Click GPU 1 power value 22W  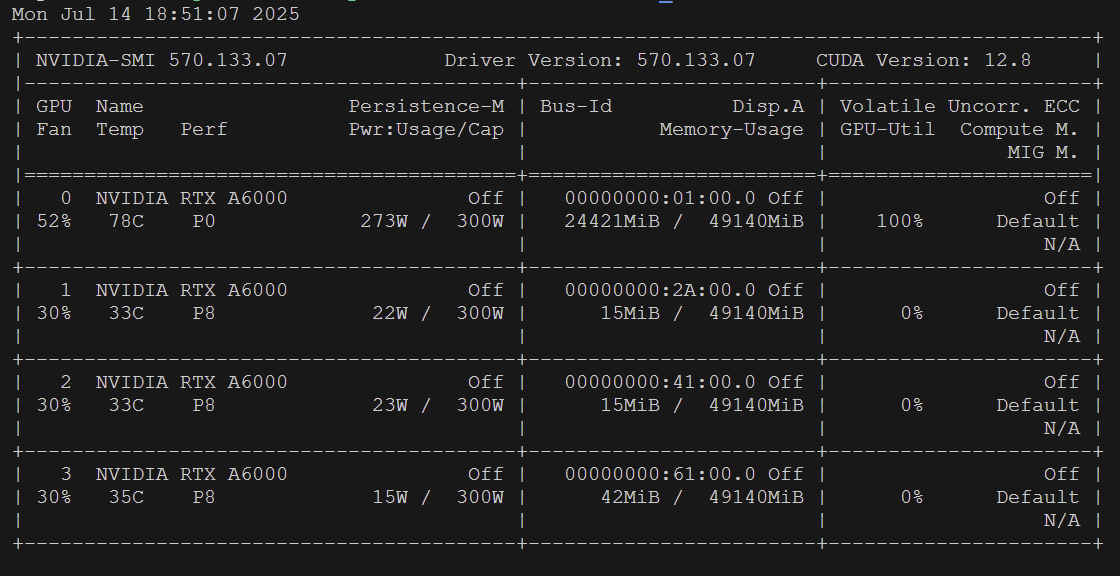(390, 314)
